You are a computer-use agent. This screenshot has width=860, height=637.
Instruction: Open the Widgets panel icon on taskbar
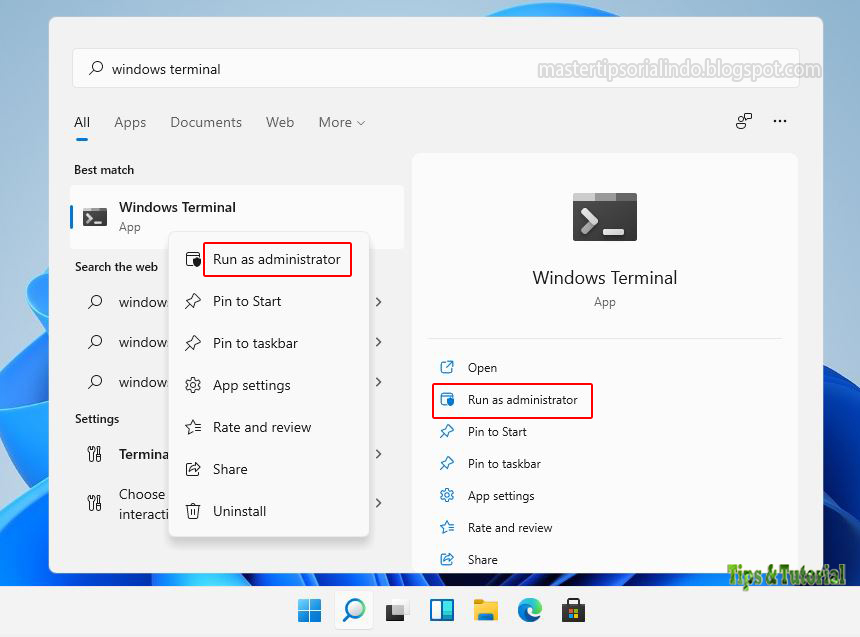coord(442,610)
